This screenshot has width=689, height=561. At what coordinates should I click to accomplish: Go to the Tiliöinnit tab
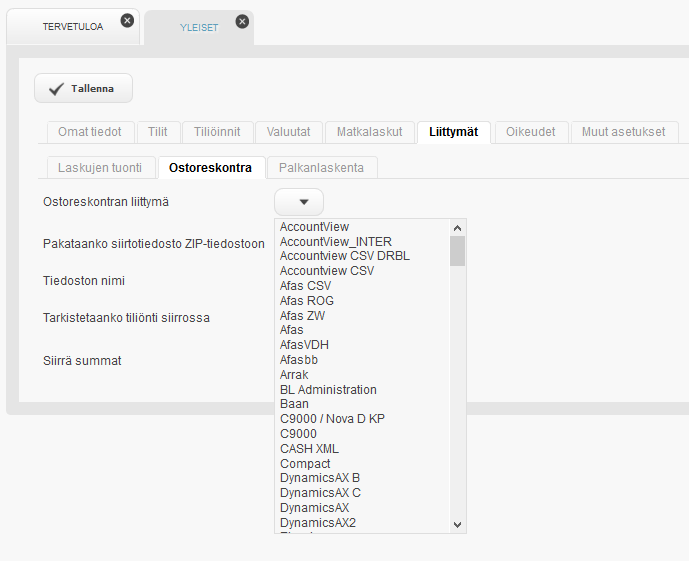pyautogui.click(x=217, y=132)
